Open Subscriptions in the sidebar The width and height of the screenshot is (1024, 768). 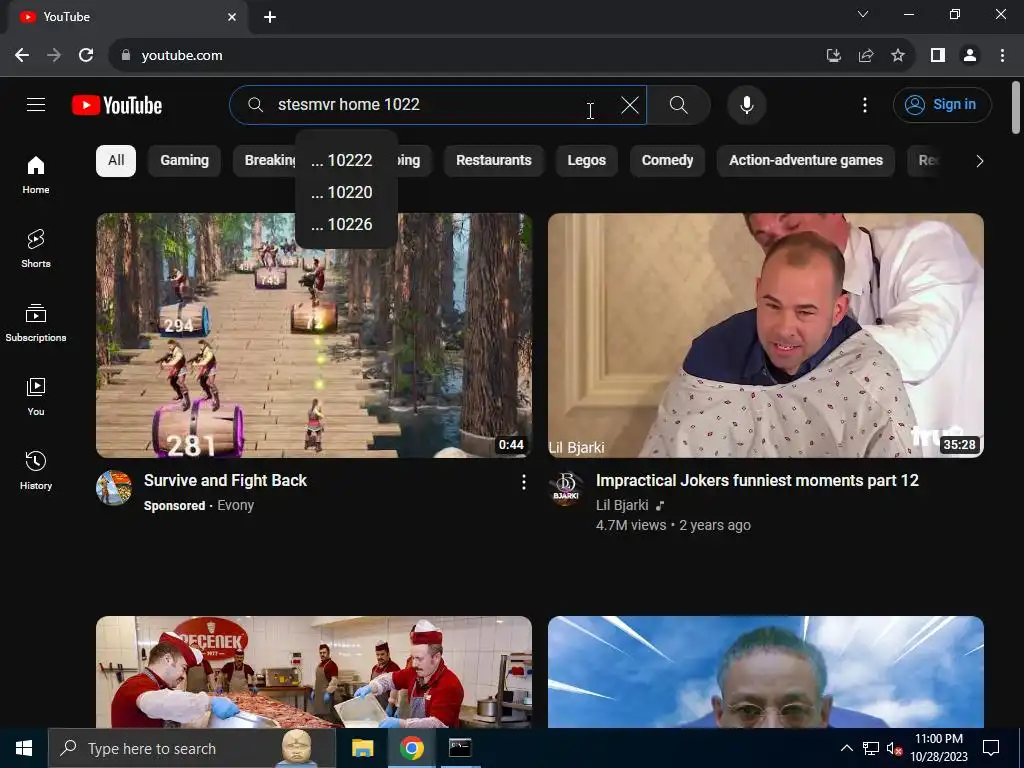[36, 323]
